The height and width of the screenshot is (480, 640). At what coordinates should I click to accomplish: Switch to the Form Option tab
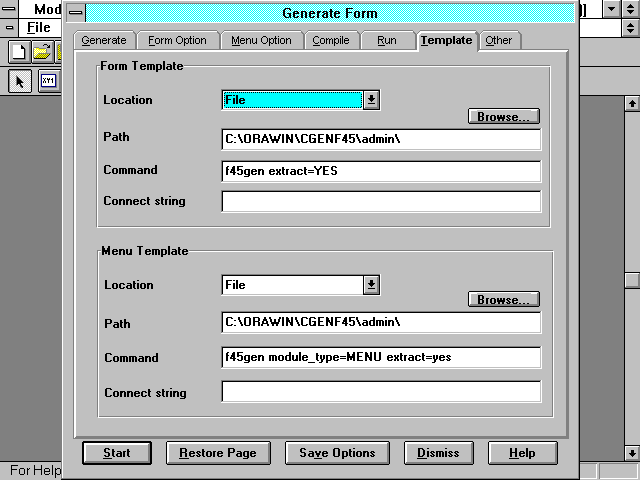point(177,41)
